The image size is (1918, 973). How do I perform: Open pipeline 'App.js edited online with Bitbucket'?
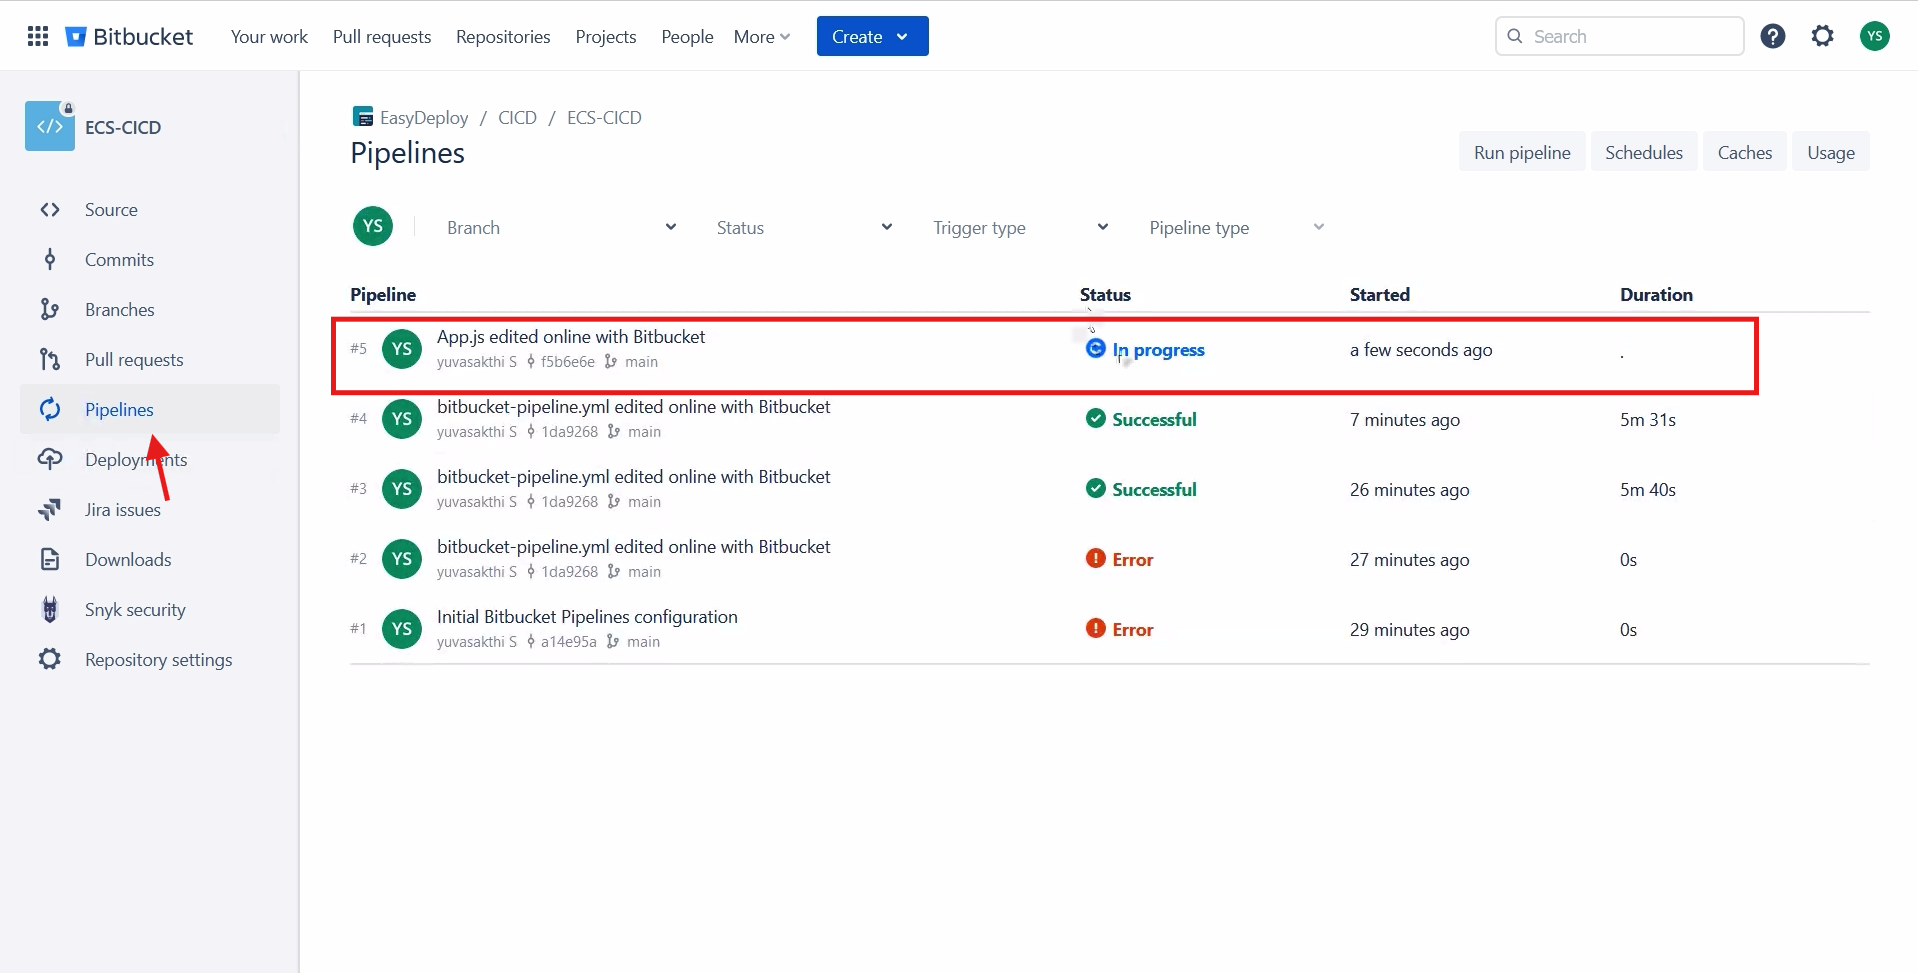(571, 337)
